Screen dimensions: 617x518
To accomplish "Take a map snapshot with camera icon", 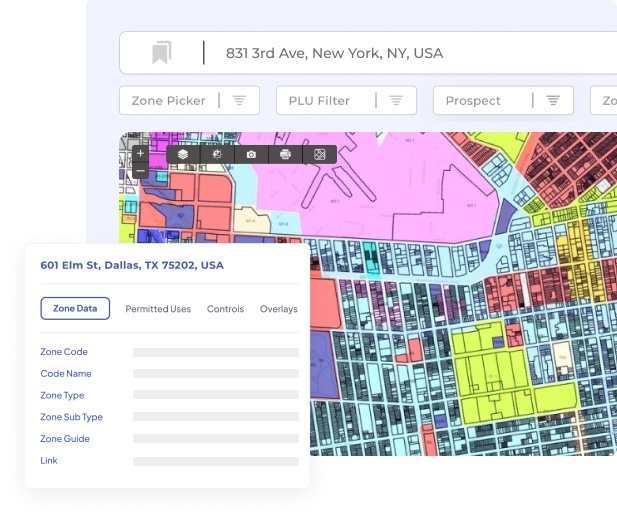I will click(x=251, y=155).
